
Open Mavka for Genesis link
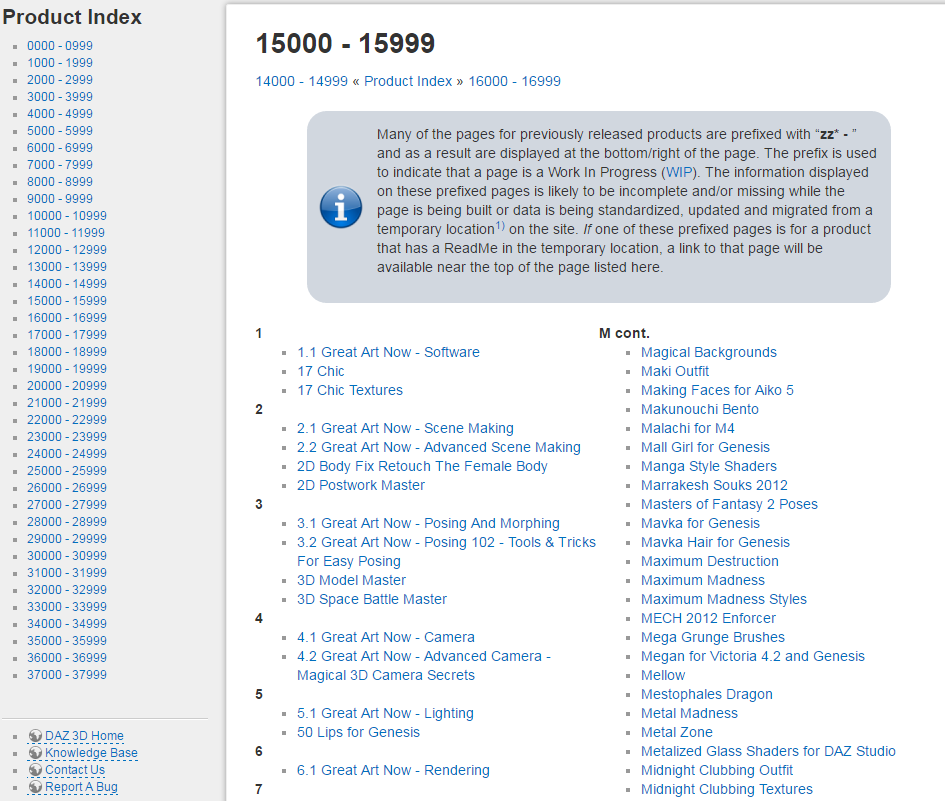[x=700, y=523]
